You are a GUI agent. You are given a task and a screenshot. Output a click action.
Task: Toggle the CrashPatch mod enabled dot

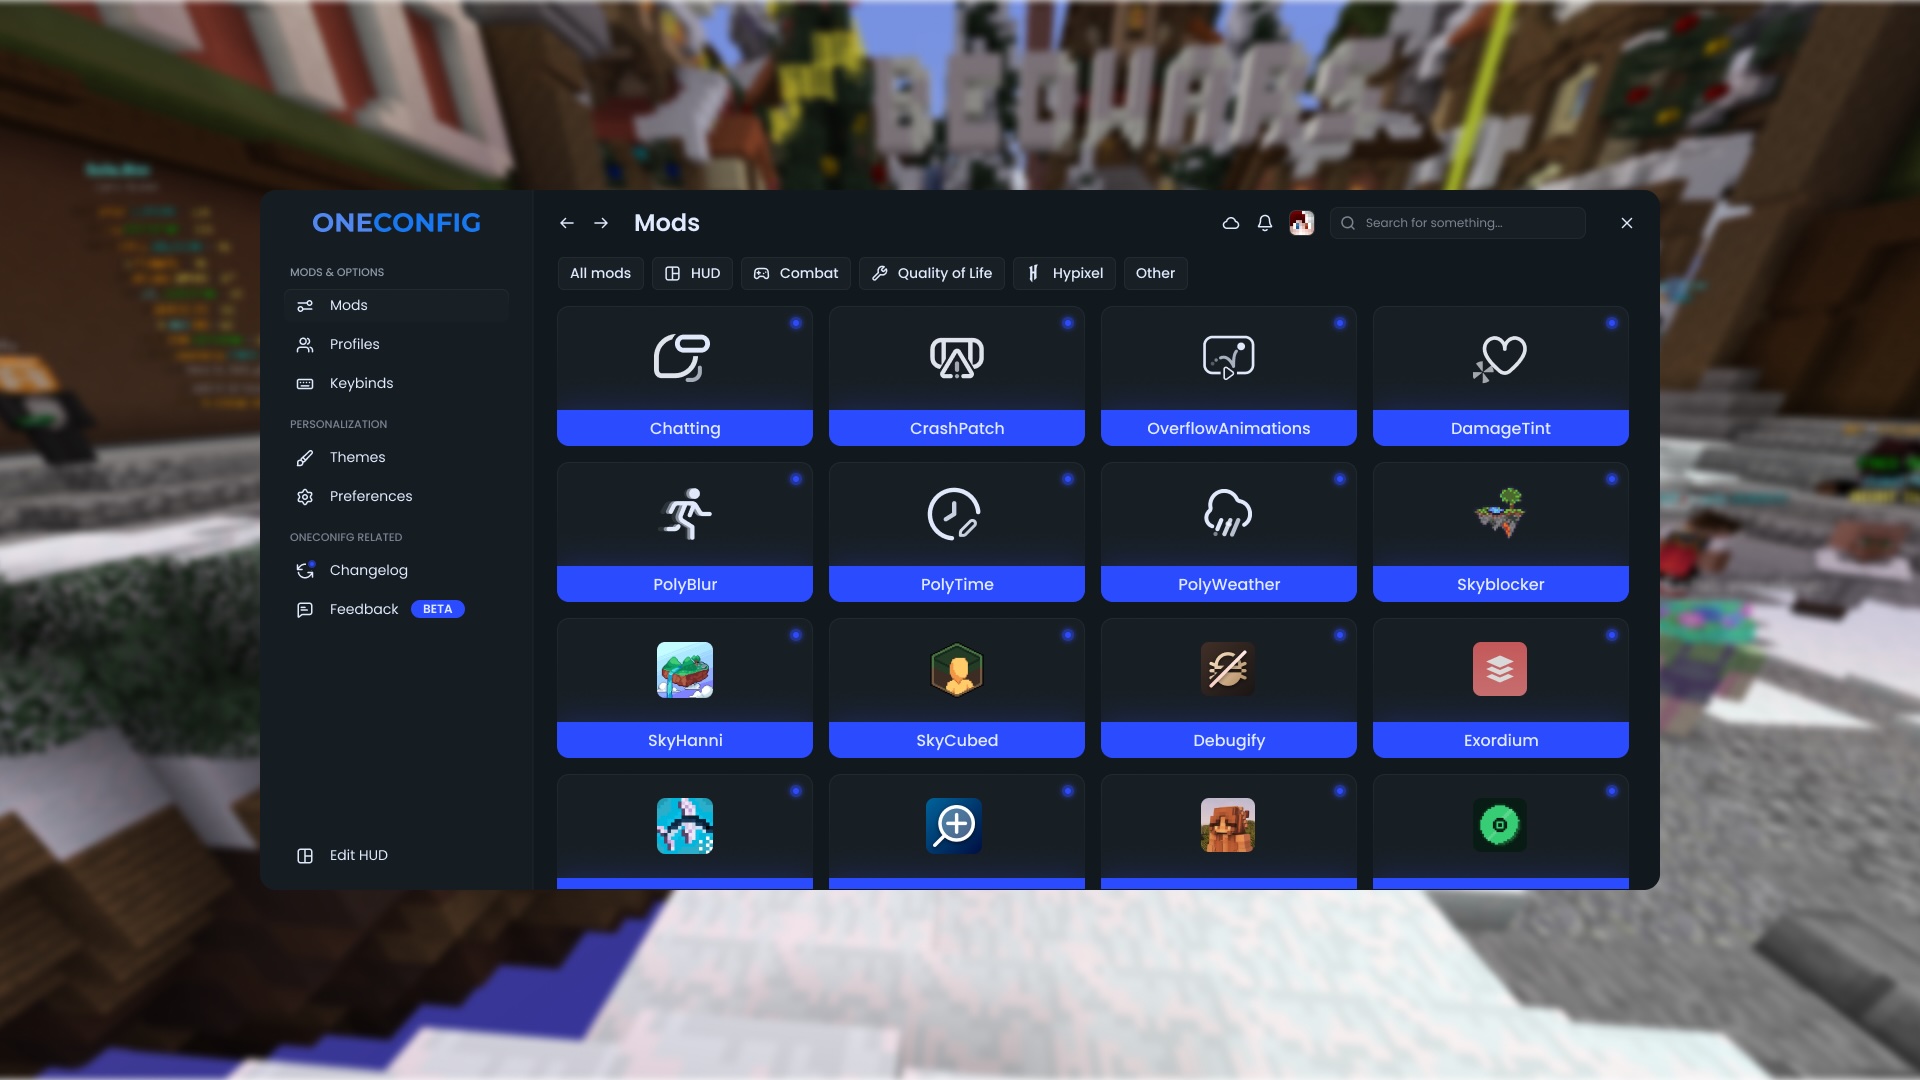(1068, 323)
